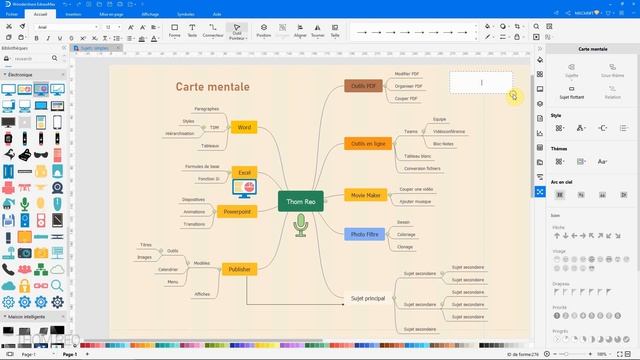
Task: Open the Aa theme font option
Action: tap(602, 162)
